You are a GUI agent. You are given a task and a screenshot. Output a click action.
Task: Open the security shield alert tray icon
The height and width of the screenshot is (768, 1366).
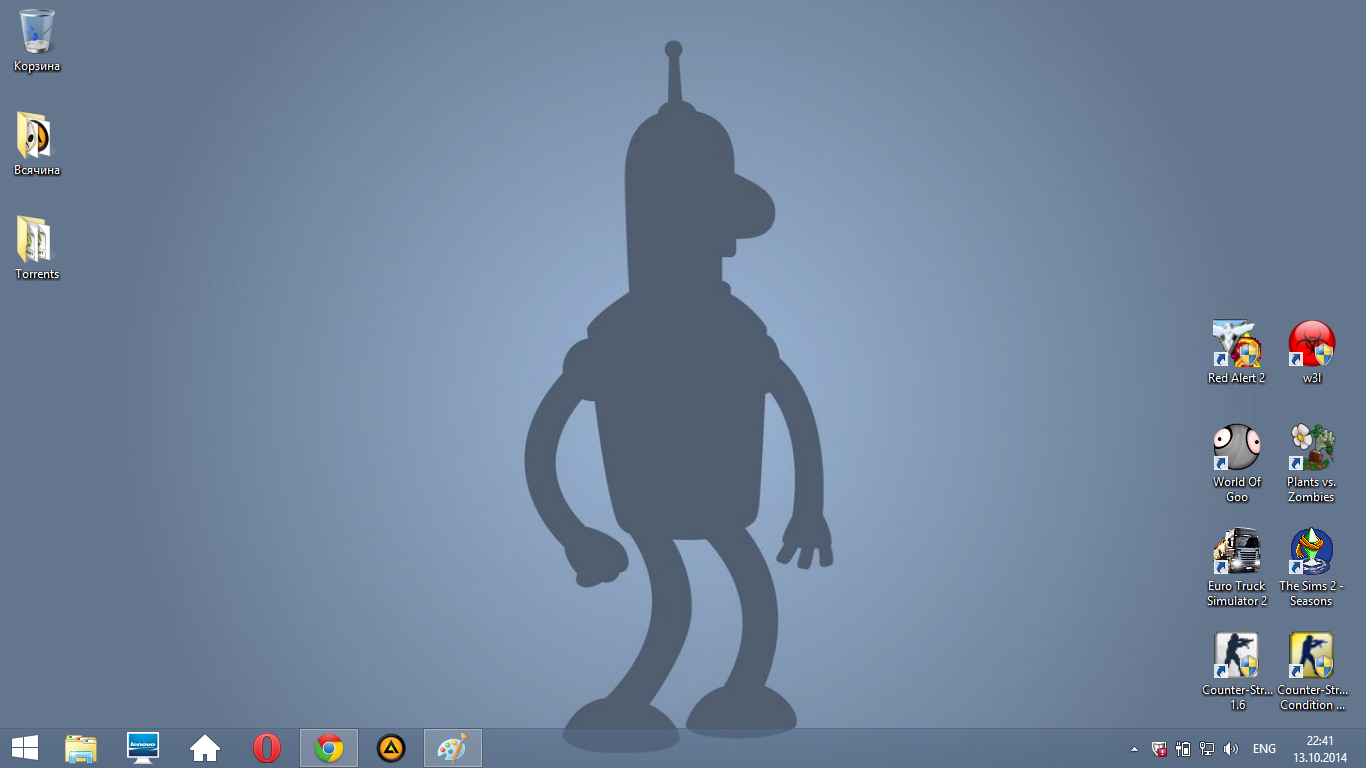point(1159,749)
